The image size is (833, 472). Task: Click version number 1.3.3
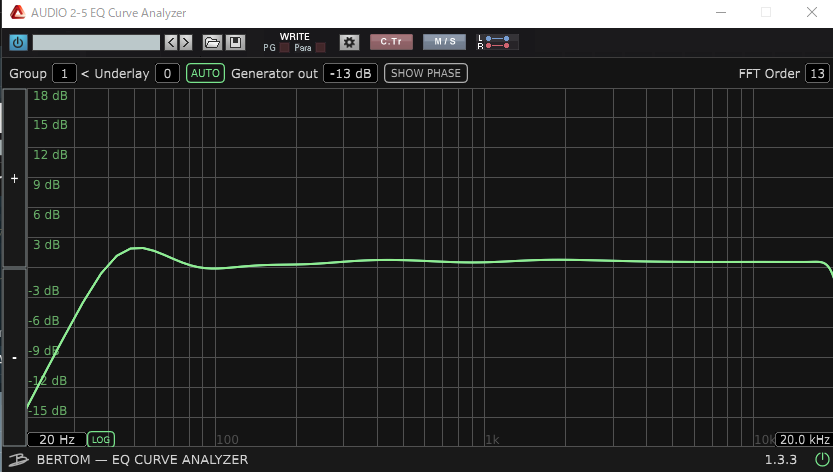click(x=780, y=460)
